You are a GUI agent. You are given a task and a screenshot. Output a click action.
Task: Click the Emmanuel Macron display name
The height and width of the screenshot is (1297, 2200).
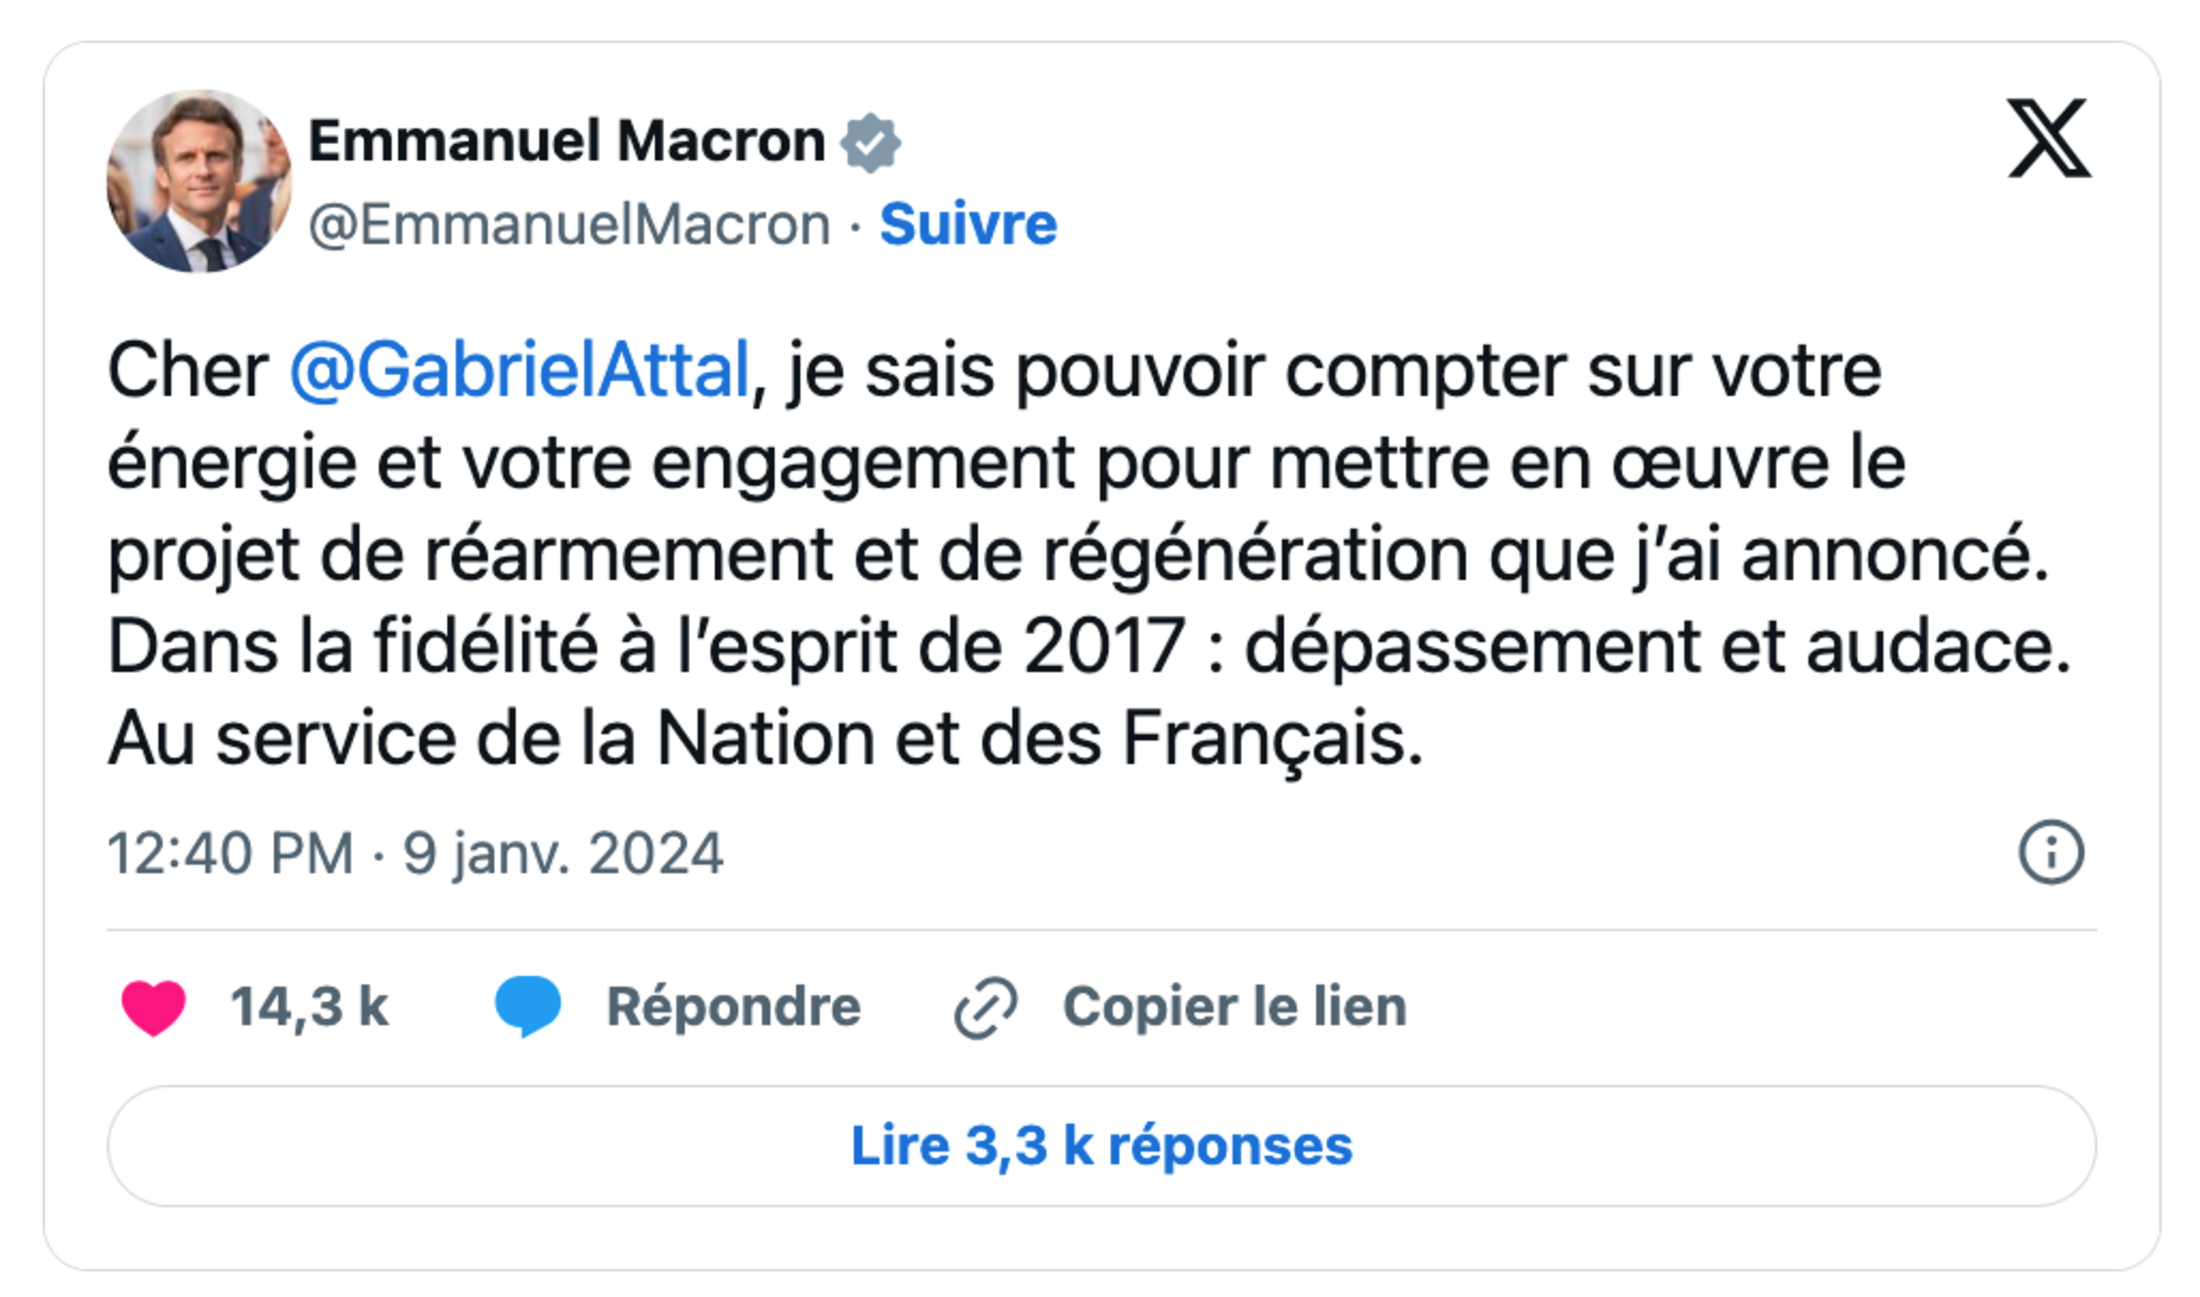click(566, 141)
